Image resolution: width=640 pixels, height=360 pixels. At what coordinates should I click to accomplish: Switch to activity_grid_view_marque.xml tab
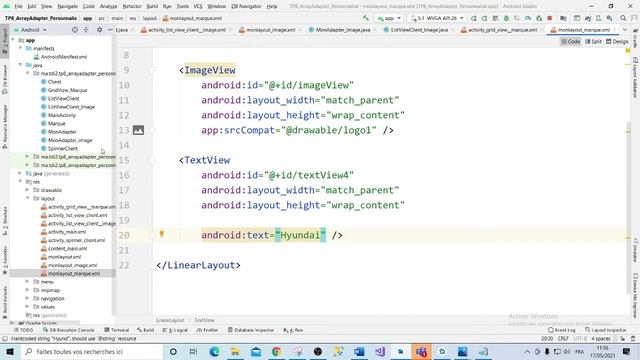[499, 30]
